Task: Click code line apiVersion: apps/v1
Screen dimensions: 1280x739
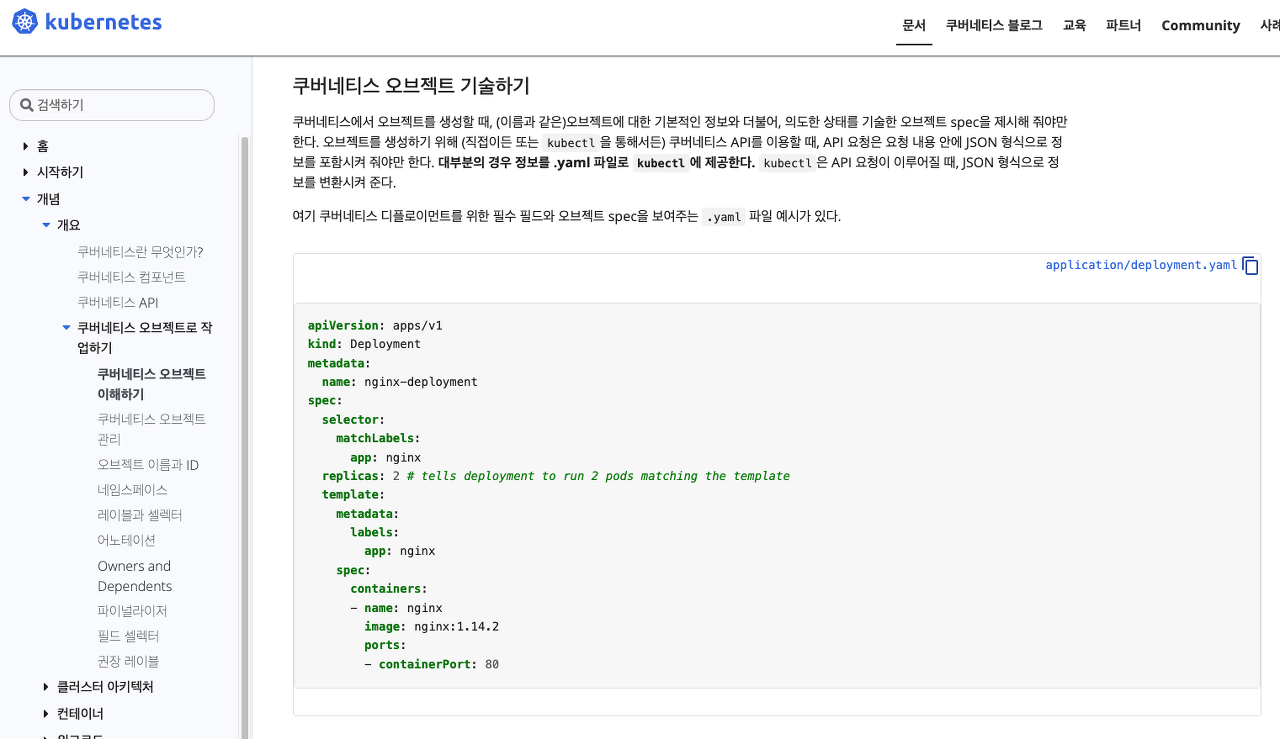Action: point(375,325)
